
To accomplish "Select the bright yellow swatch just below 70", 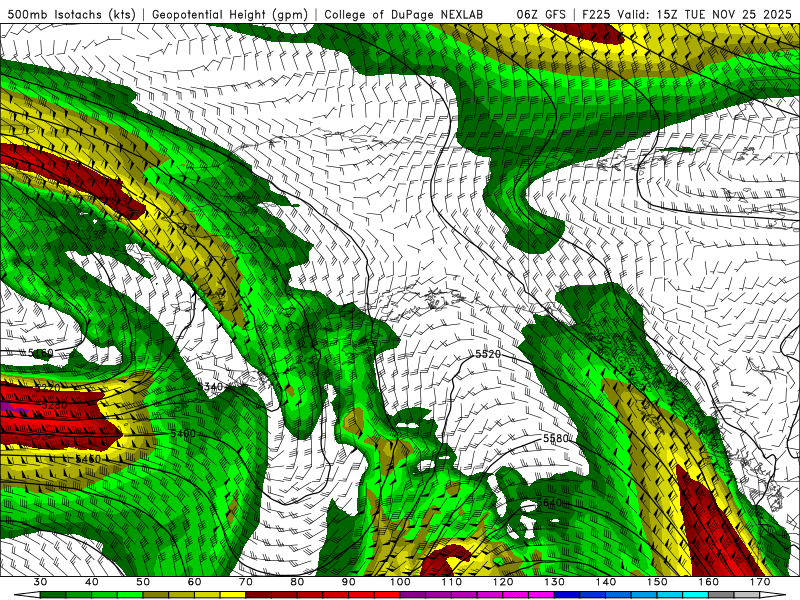I will click(x=233, y=595).
